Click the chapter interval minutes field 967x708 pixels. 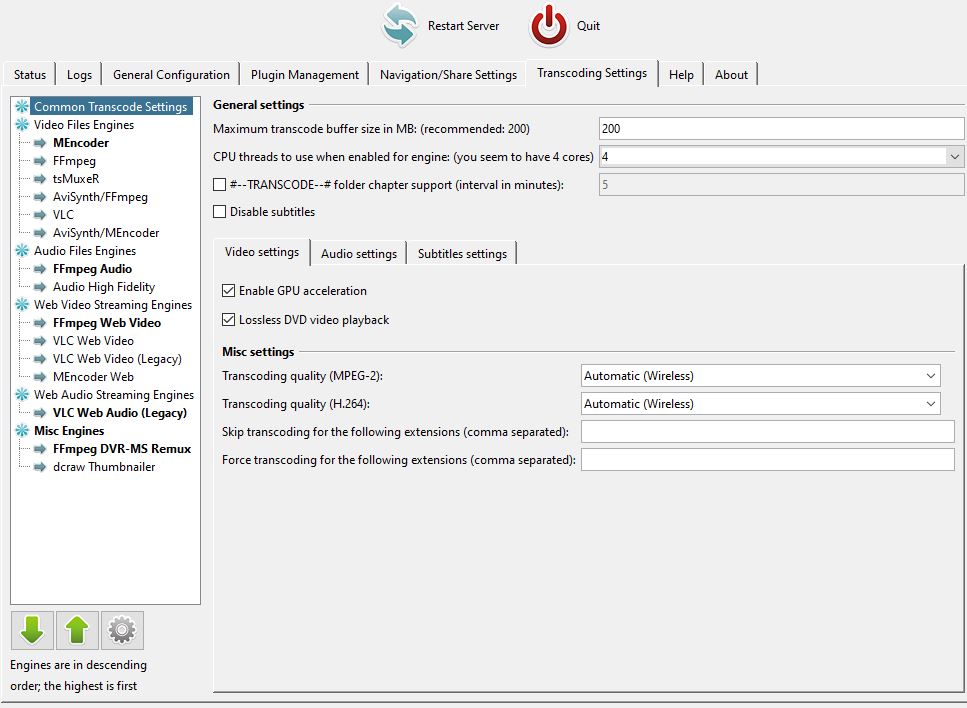[781, 184]
